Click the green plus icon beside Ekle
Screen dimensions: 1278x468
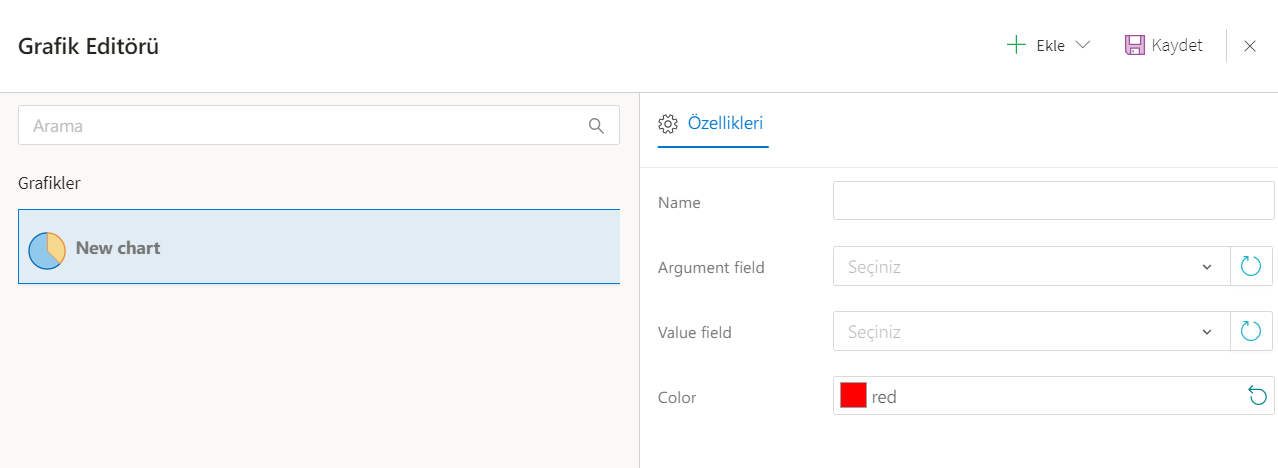(x=1016, y=45)
